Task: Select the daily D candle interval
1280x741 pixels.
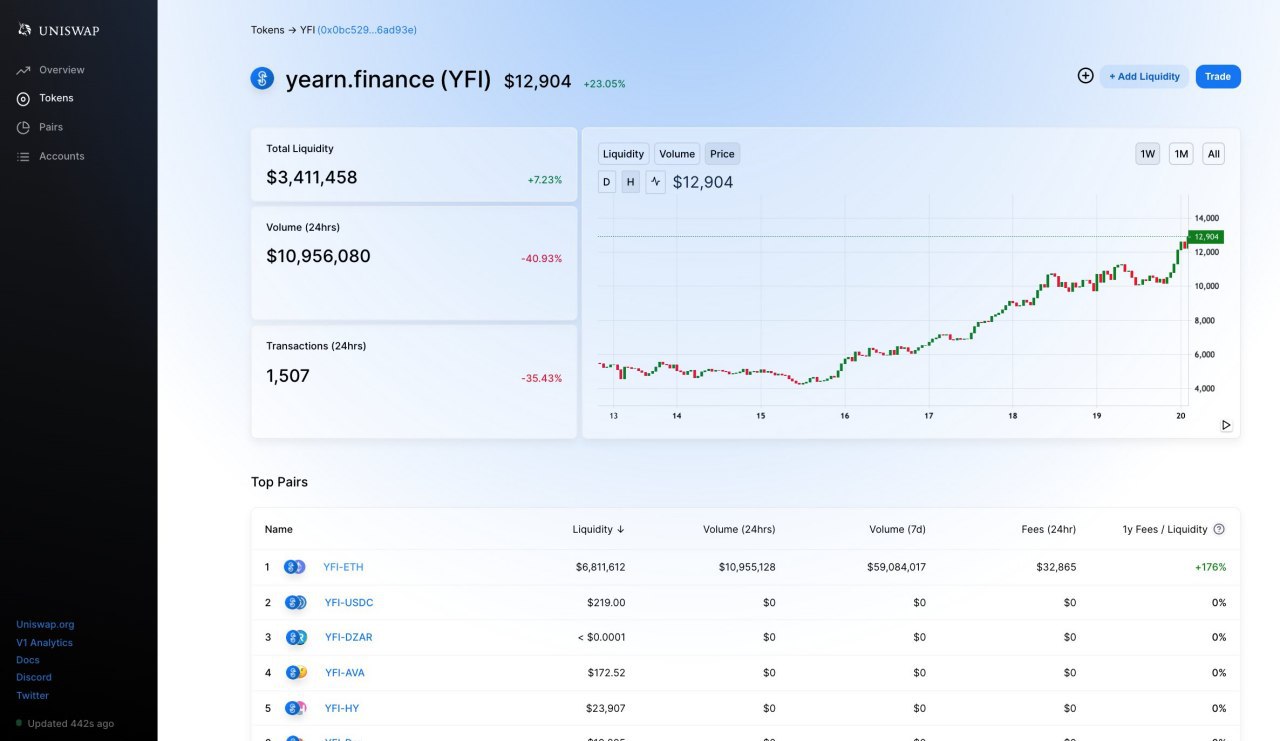Action: click(607, 182)
